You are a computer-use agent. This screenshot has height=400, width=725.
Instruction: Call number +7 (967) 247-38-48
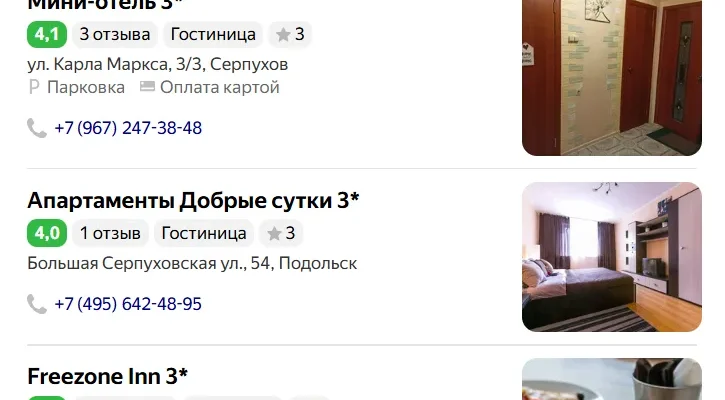128,128
